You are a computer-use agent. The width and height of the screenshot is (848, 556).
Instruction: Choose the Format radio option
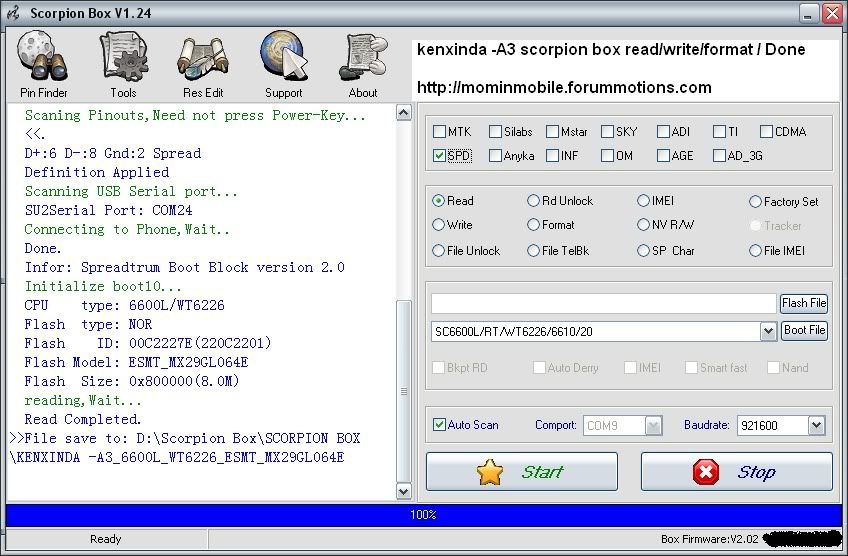pos(533,224)
